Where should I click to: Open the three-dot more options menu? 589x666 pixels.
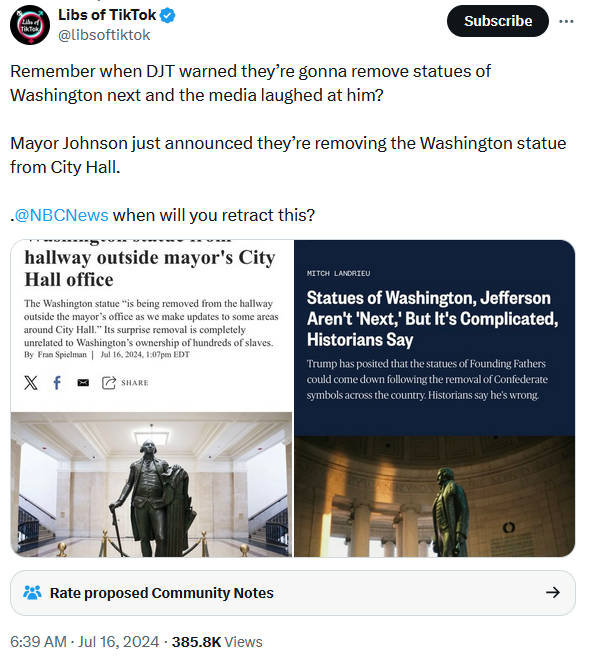click(566, 21)
